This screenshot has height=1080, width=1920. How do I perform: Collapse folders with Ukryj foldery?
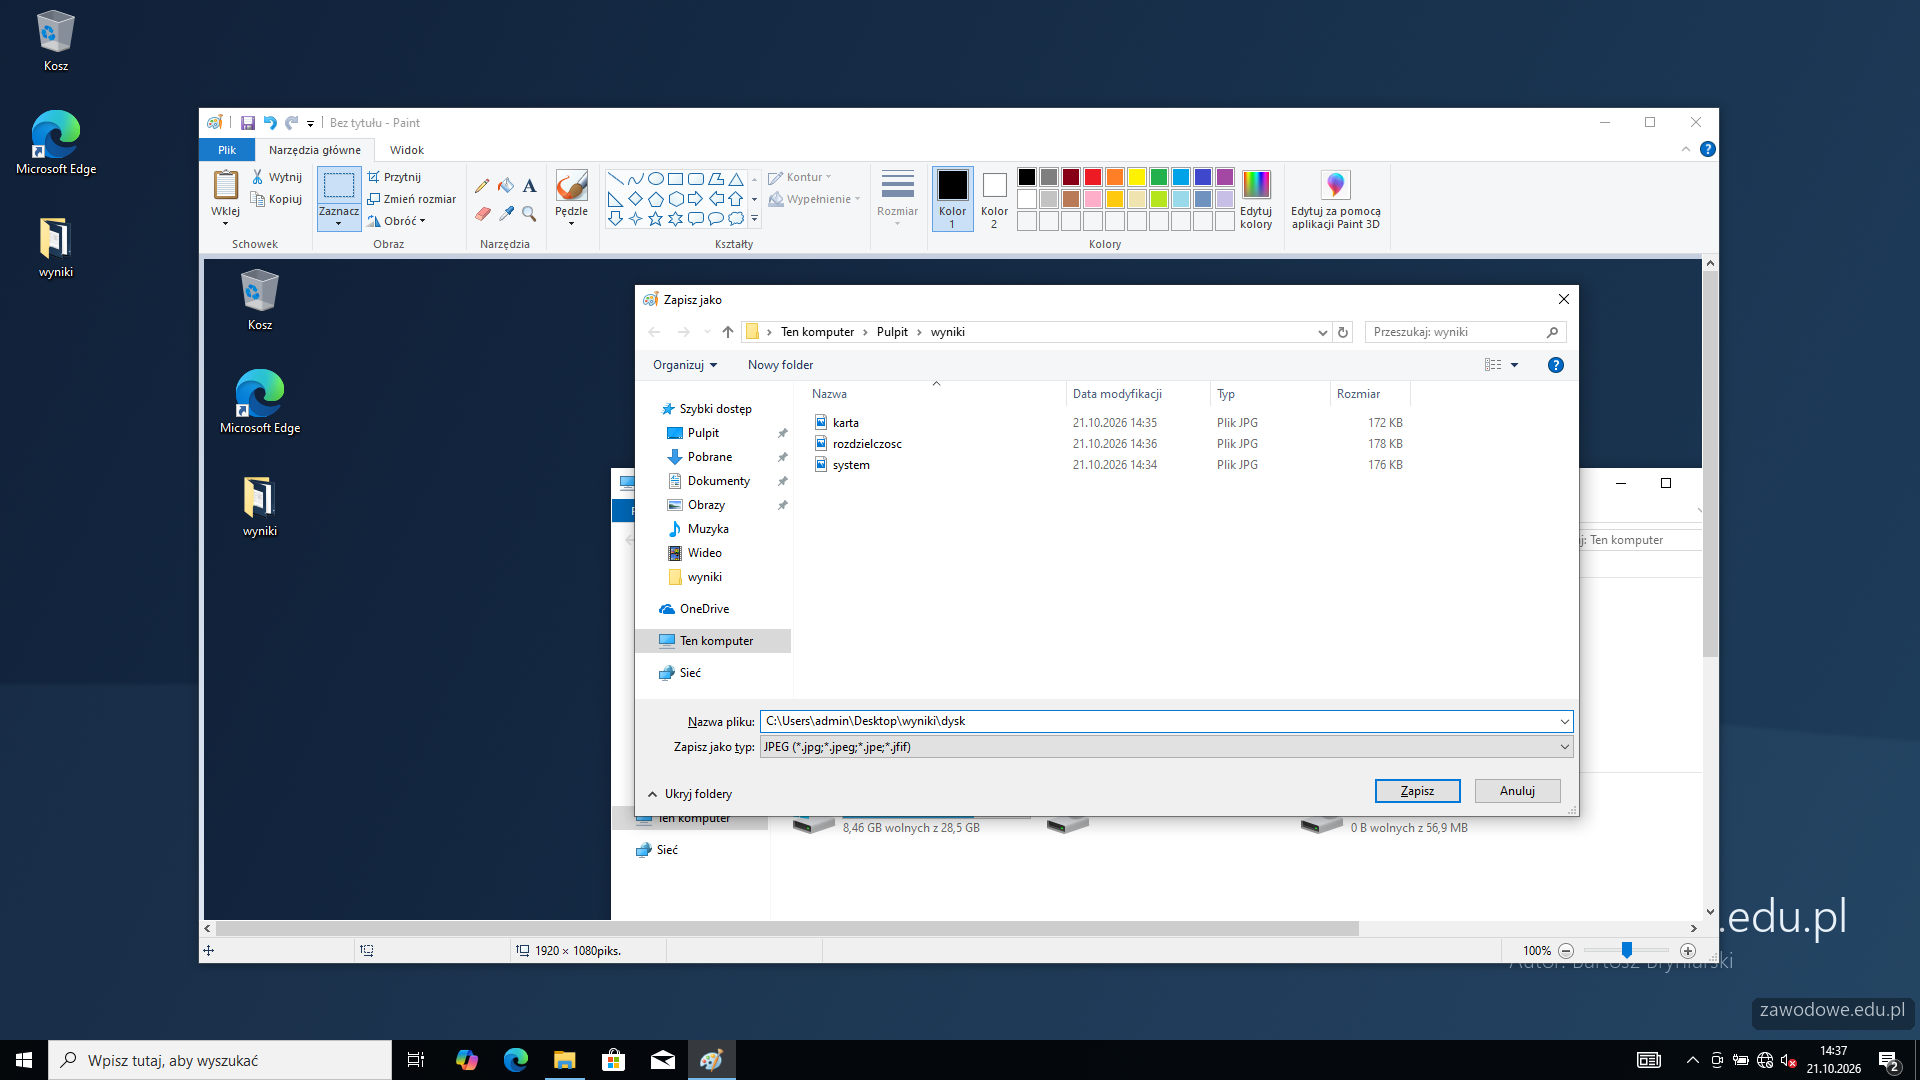pyautogui.click(x=690, y=794)
